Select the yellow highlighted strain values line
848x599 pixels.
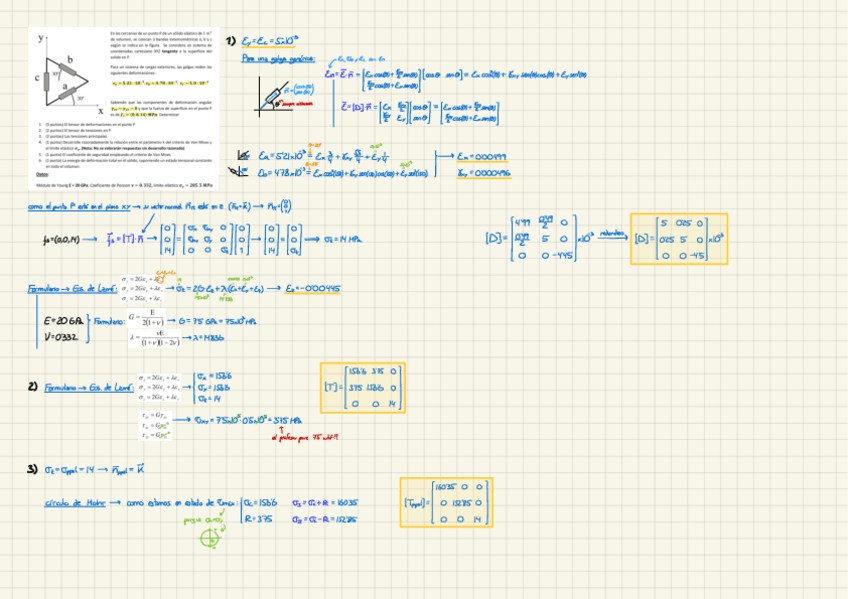point(158,84)
